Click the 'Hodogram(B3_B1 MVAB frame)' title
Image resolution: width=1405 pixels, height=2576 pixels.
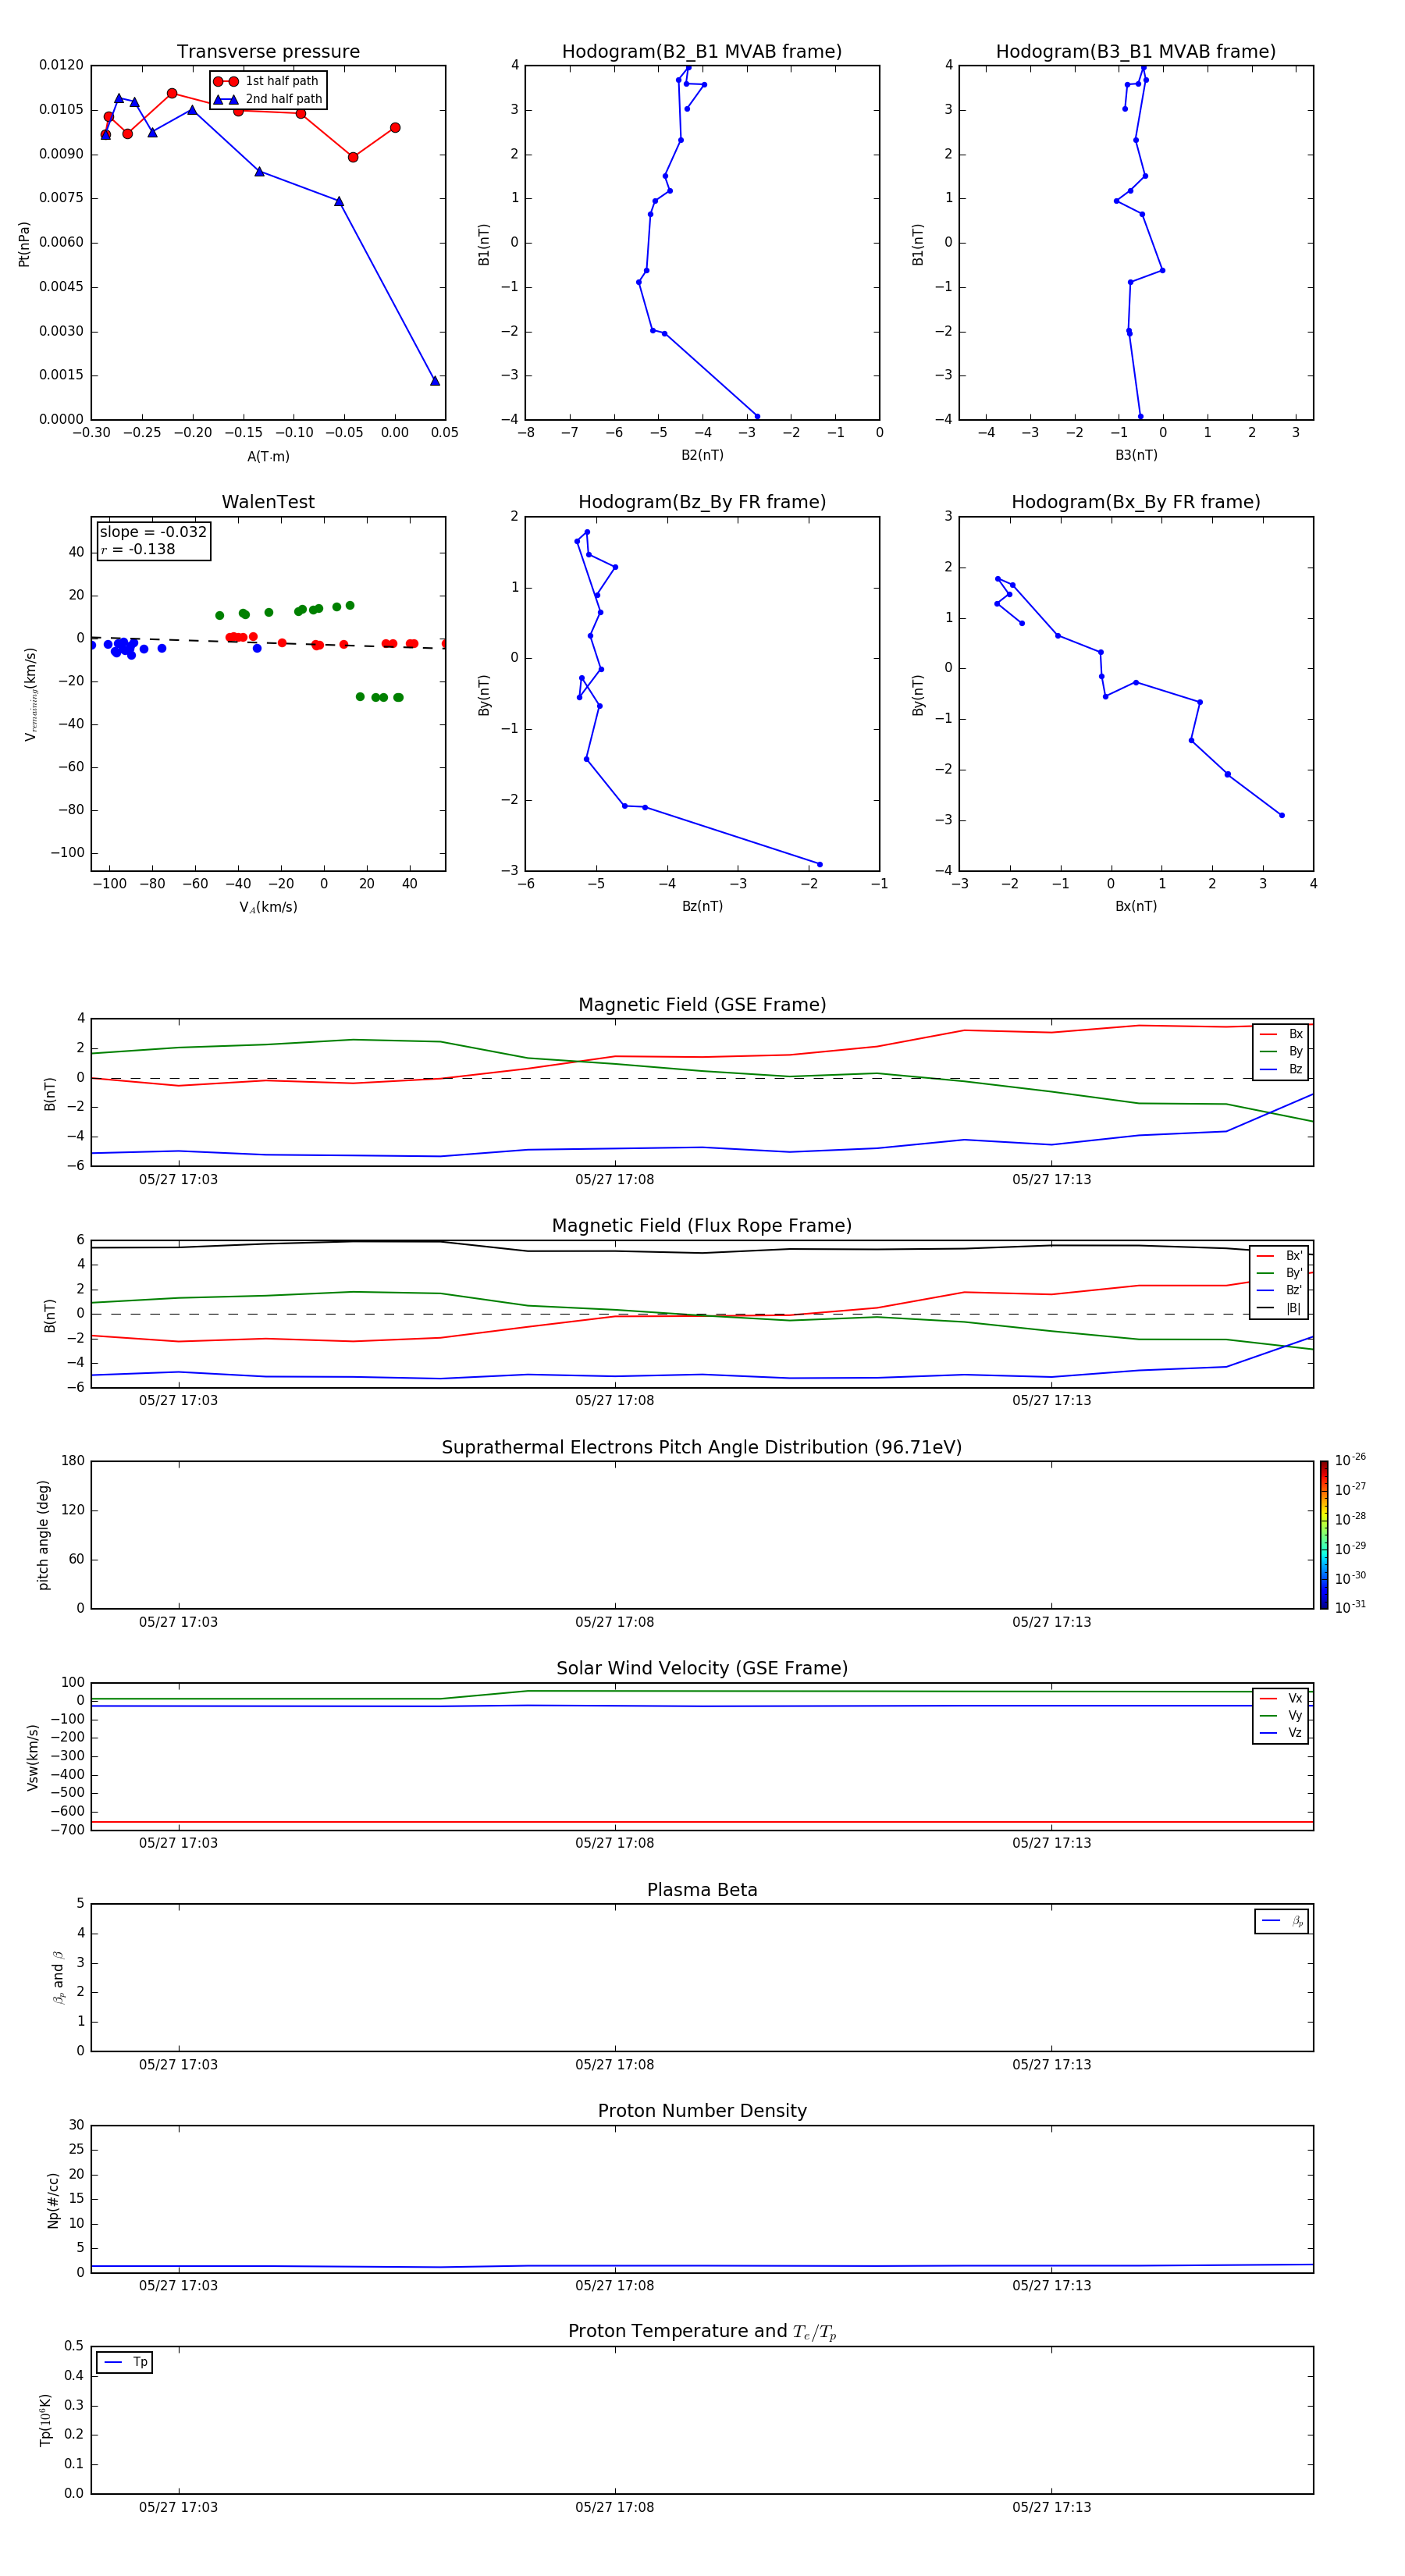coord(1136,51)
